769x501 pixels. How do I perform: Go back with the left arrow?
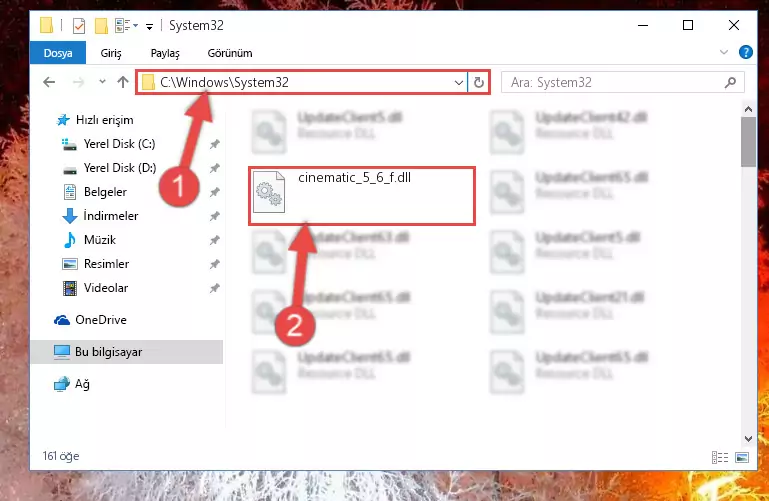click(x=49, y=82)
